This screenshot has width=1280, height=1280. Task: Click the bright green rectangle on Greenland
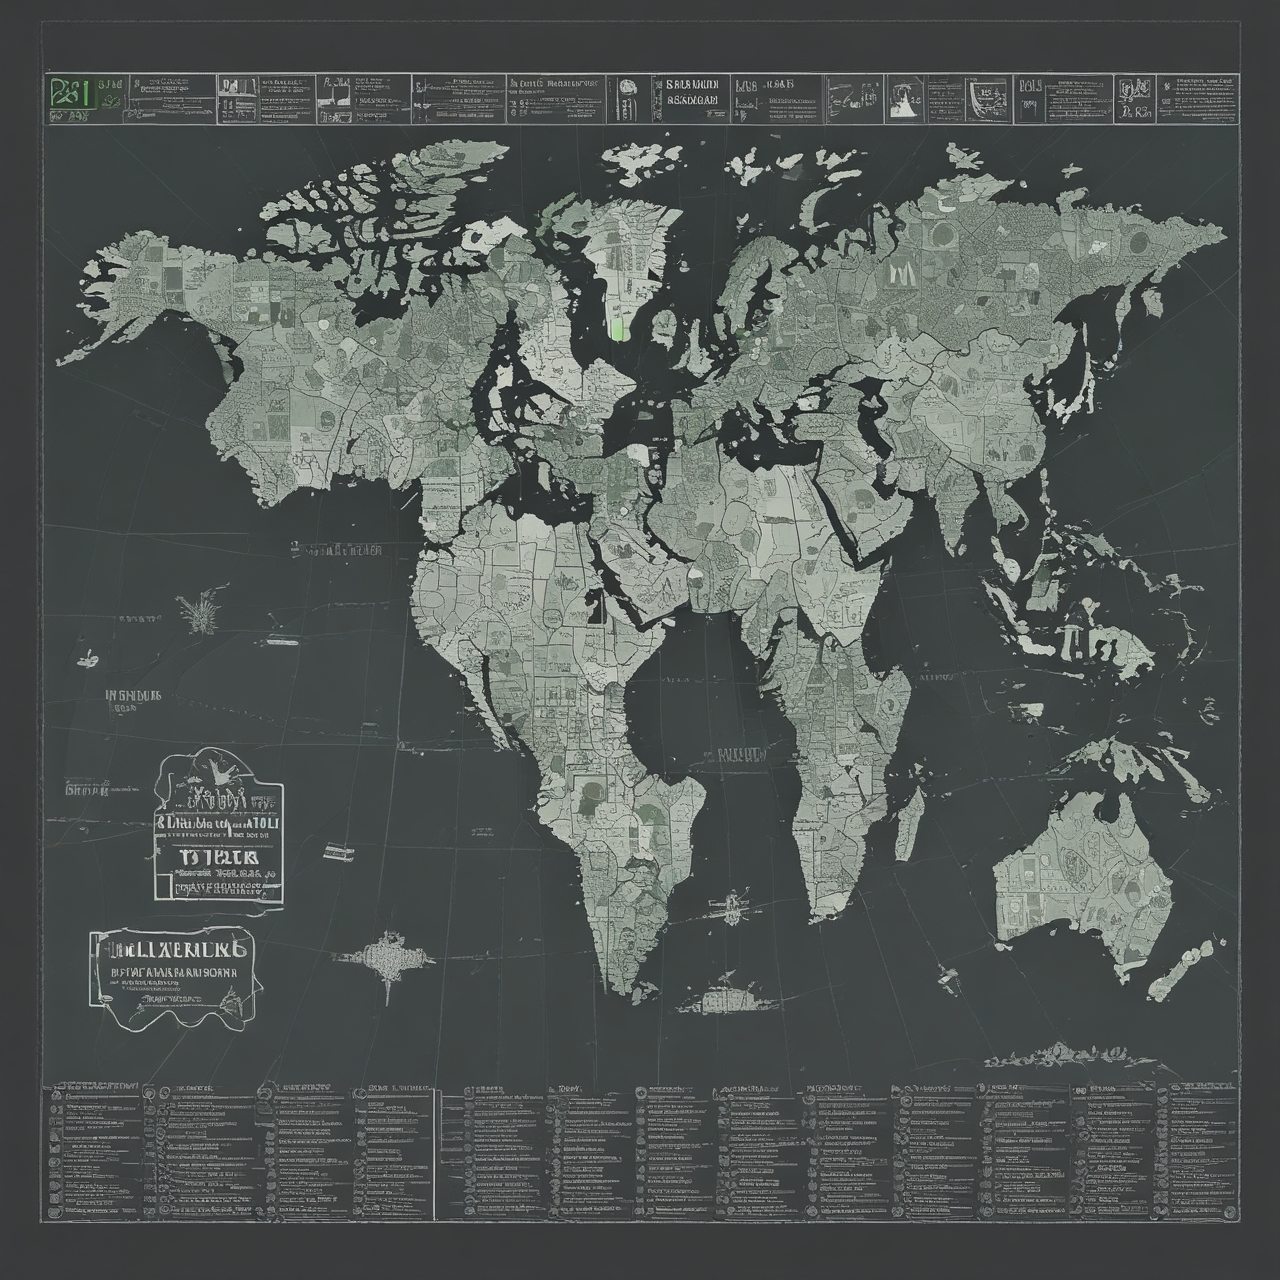coord(618,328)
